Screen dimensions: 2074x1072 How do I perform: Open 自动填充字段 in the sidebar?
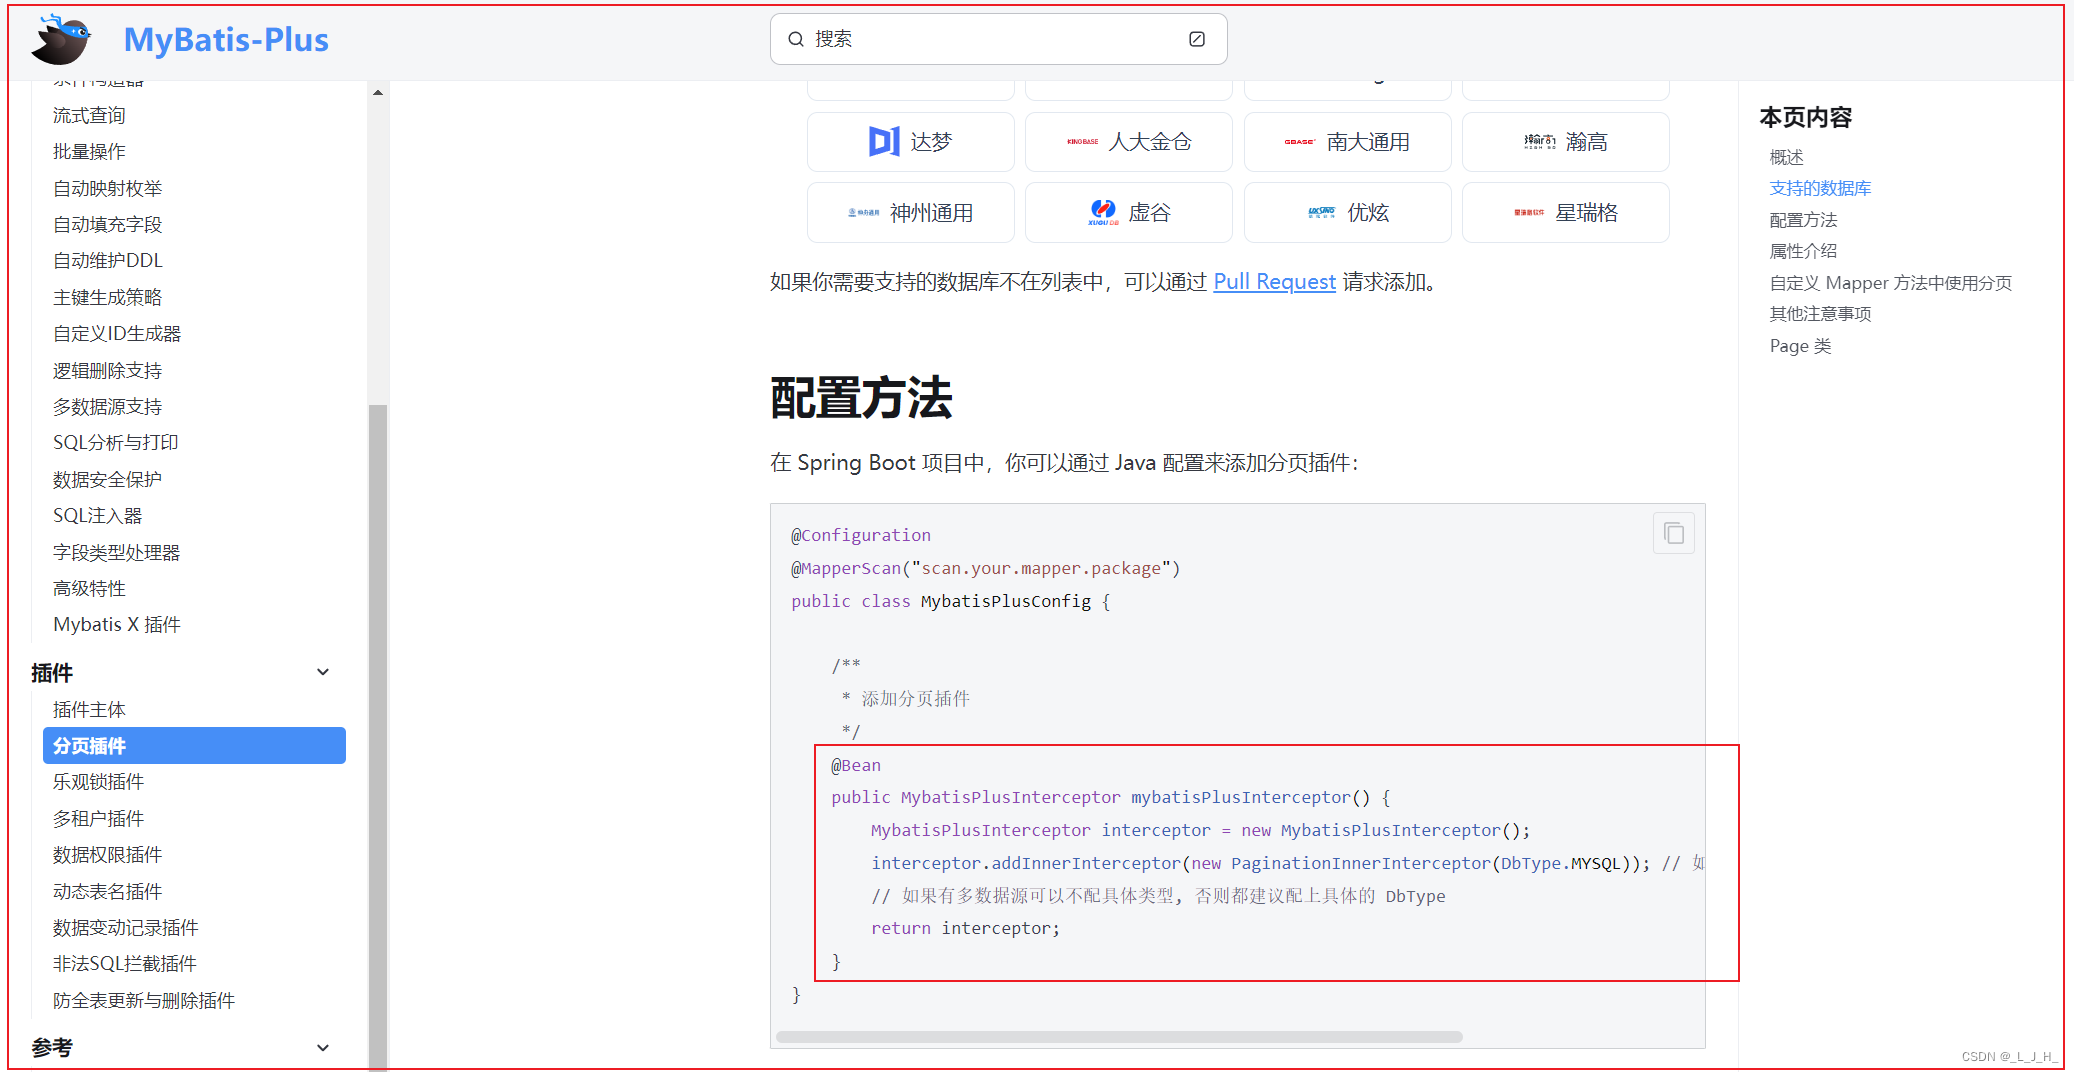click(x=107, y=225)
